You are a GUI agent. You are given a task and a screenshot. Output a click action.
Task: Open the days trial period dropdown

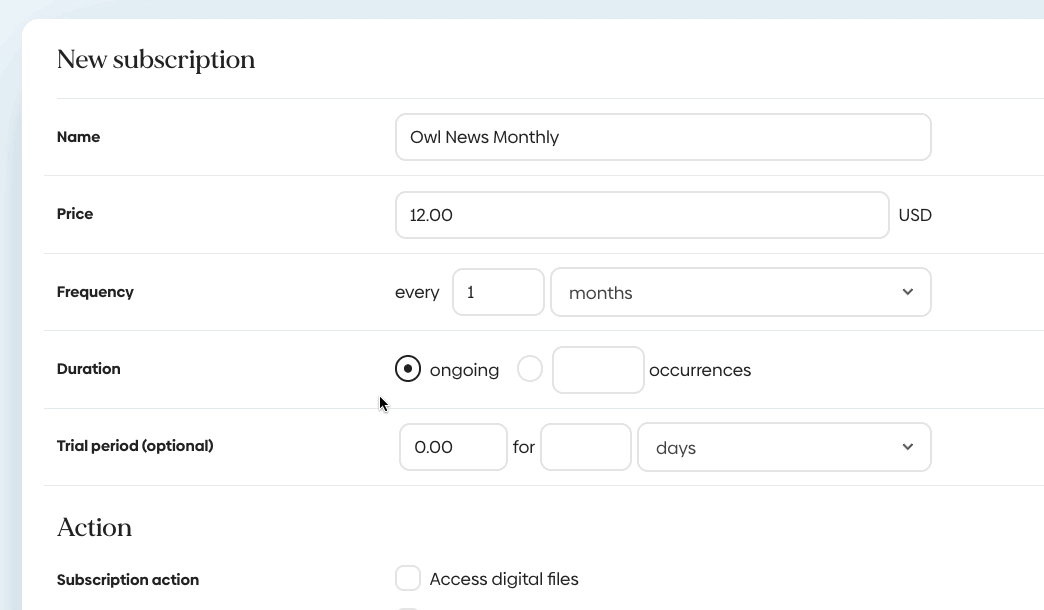pyautogui.click(x=783, y=447)
